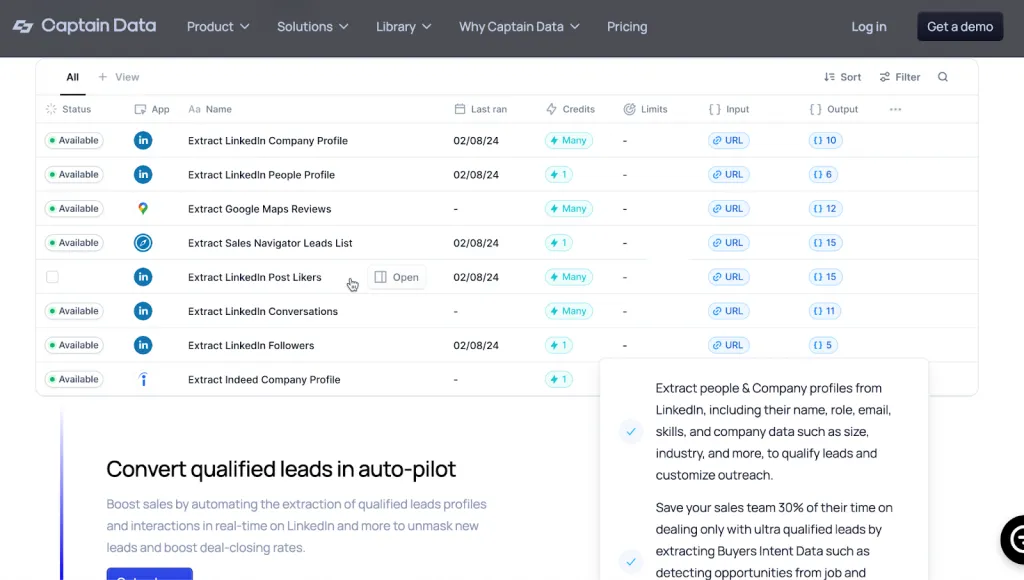Click URL input badge for Sales Navigator Leads List
1024x580 pixels.
tap(728, 243)
